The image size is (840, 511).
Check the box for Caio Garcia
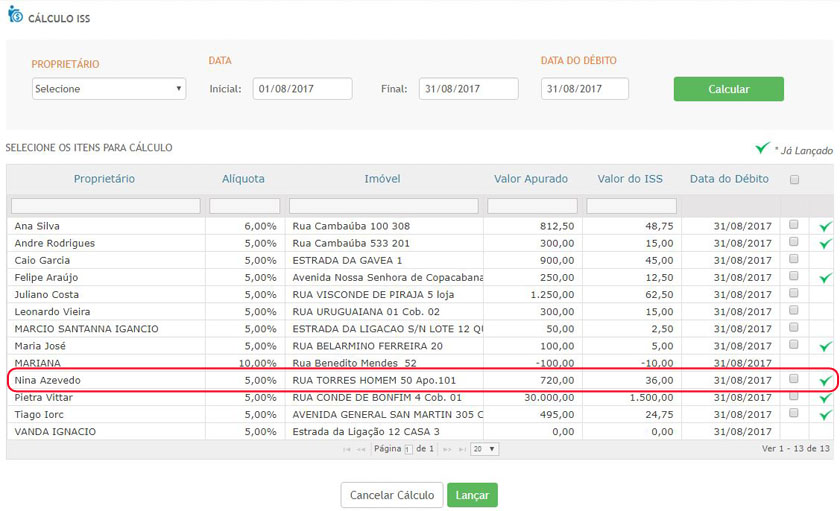click(794, 259)
